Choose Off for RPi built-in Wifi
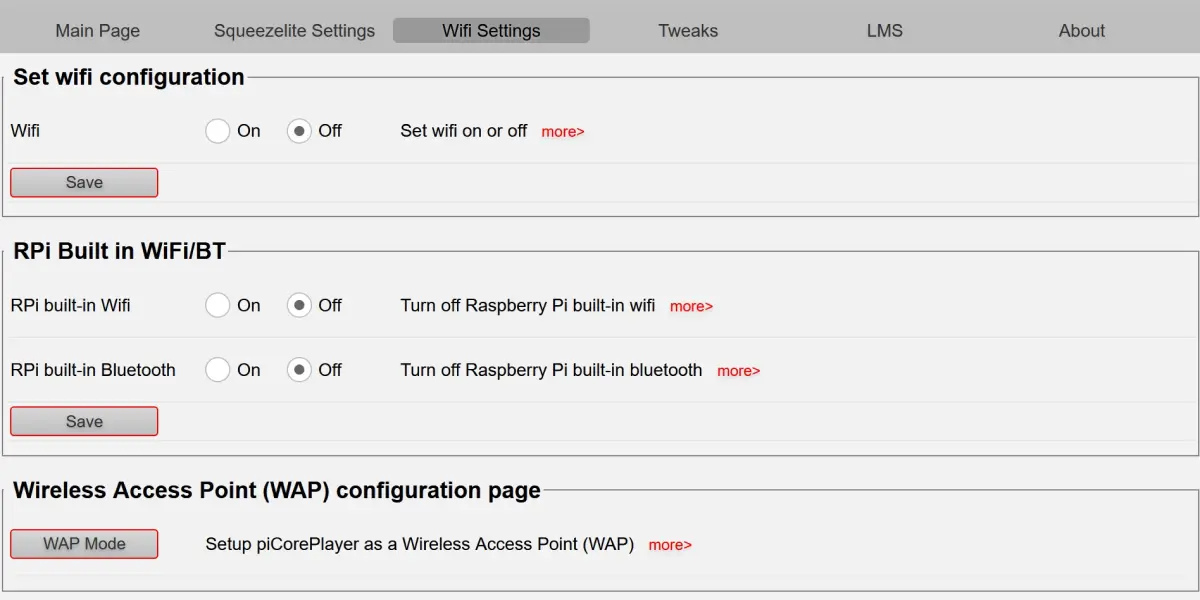 point(299,306)
